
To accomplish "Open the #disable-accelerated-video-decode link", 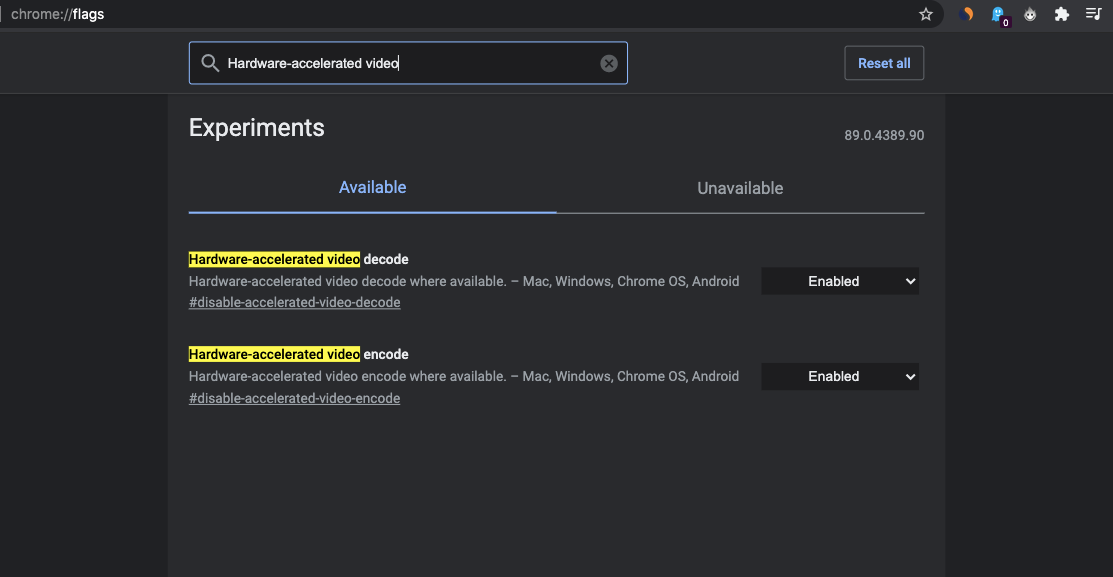I will [x=294, y=303].
